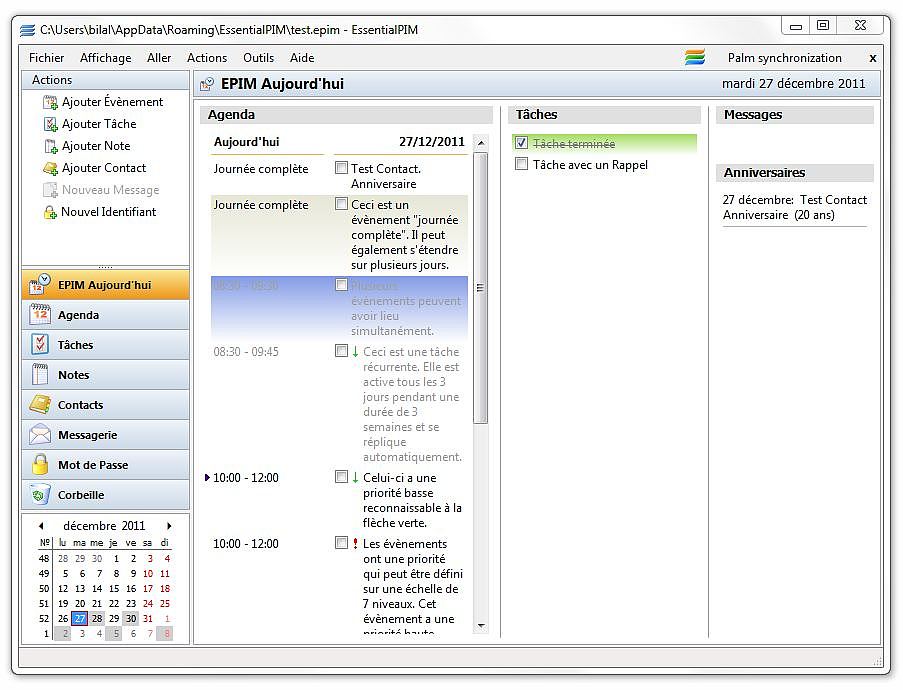Click the Nouvel Identifiant link
This screenshot has width=903, height=690.
[108, 212]
